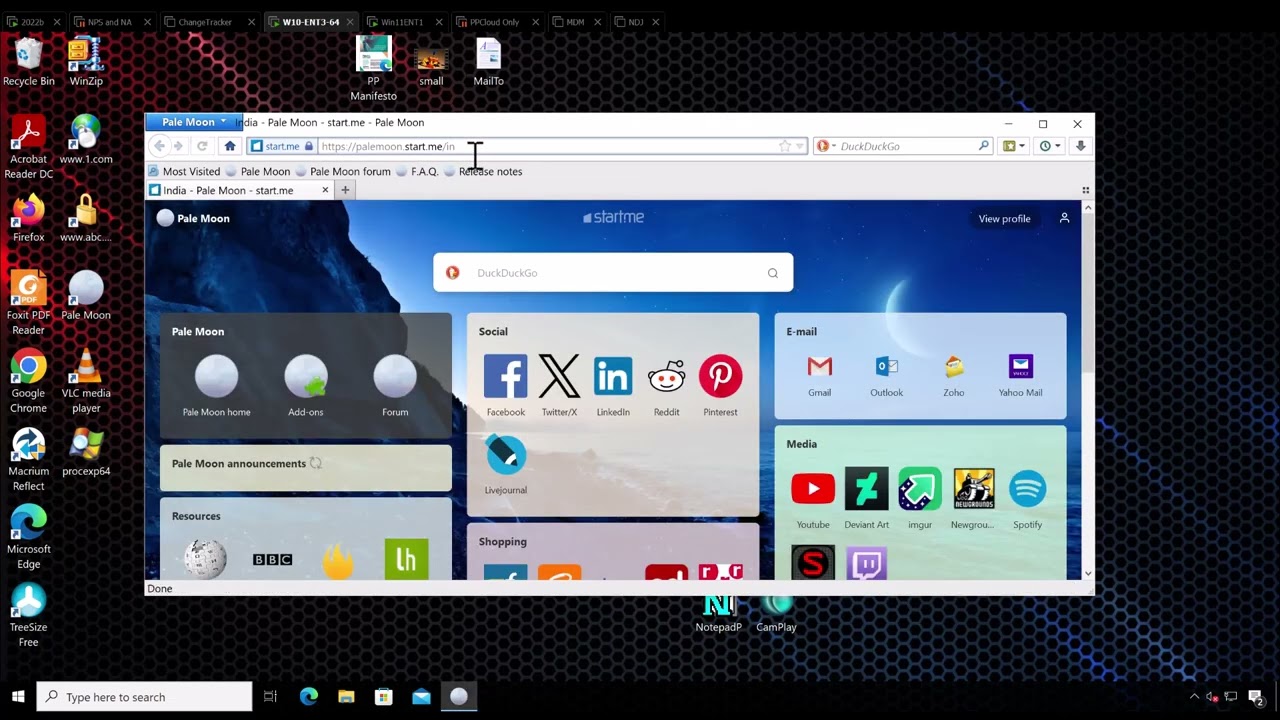Open the History toolbar dropdown

[1049, 146]
